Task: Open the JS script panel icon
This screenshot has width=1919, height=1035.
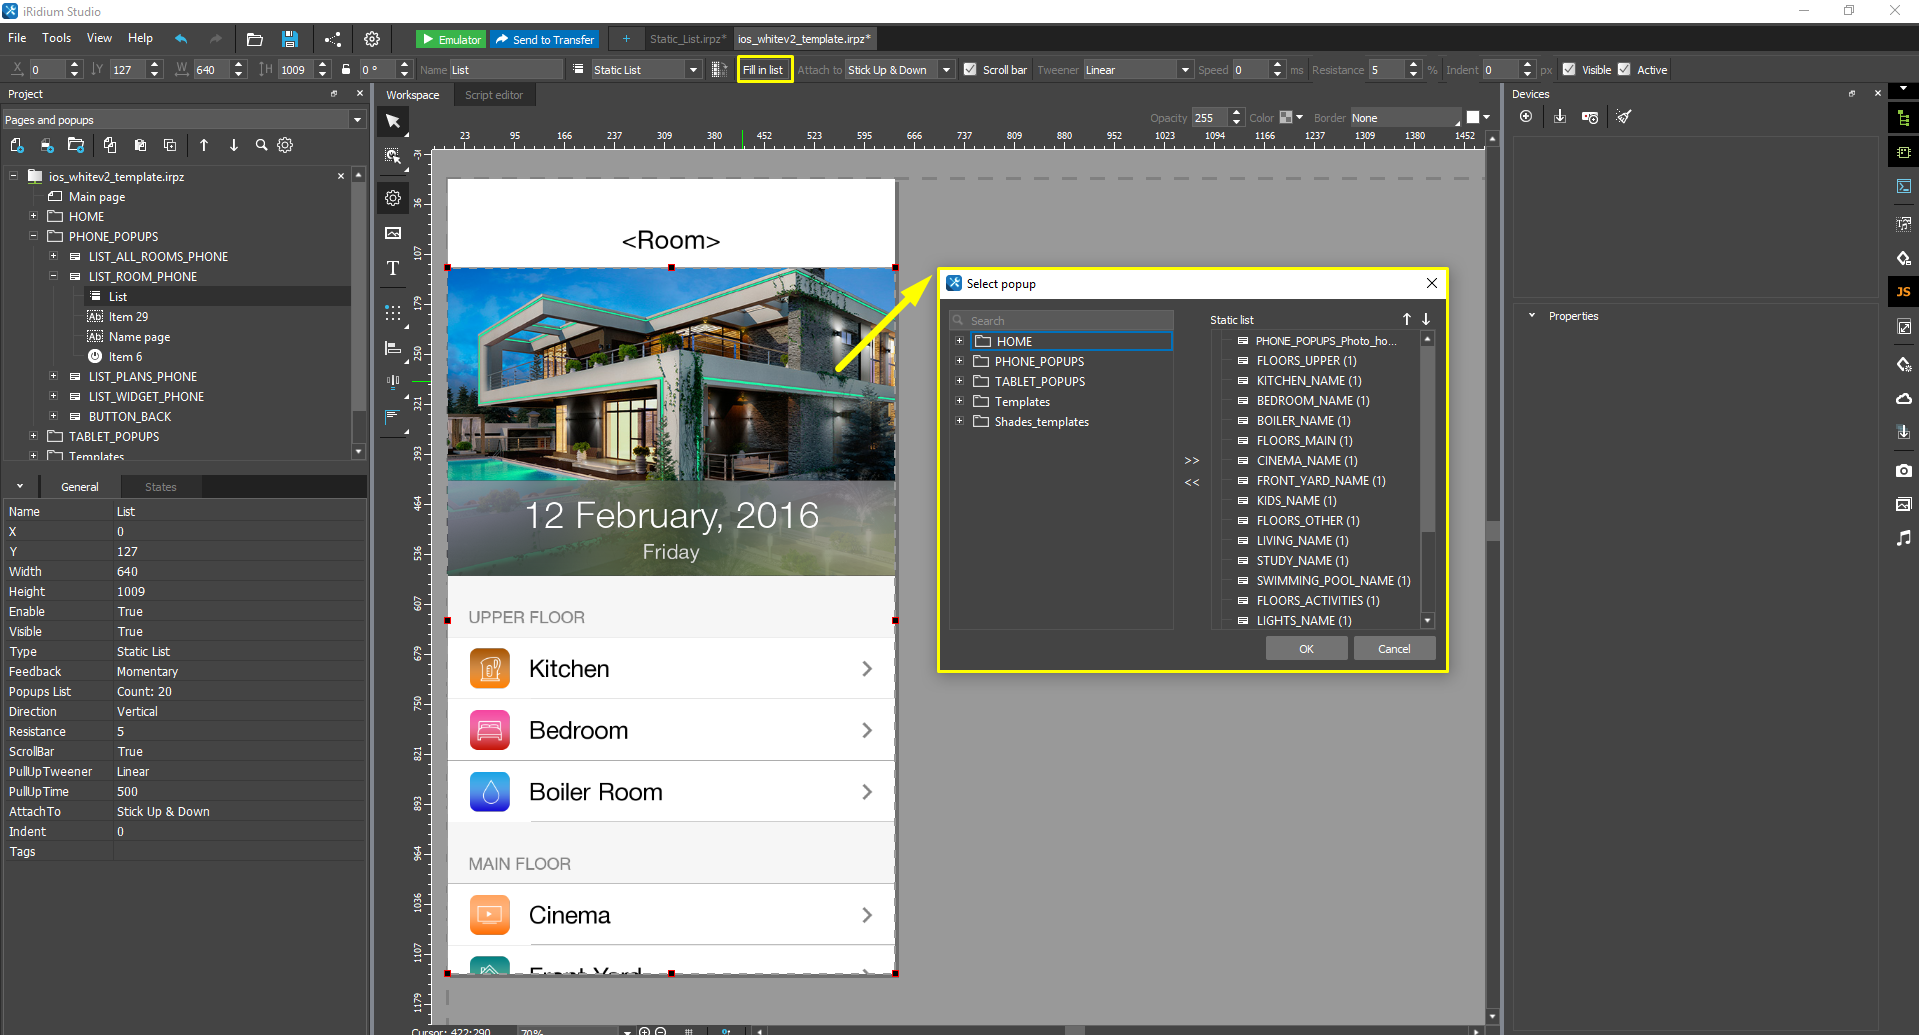Action: (x=1903, y=292)
